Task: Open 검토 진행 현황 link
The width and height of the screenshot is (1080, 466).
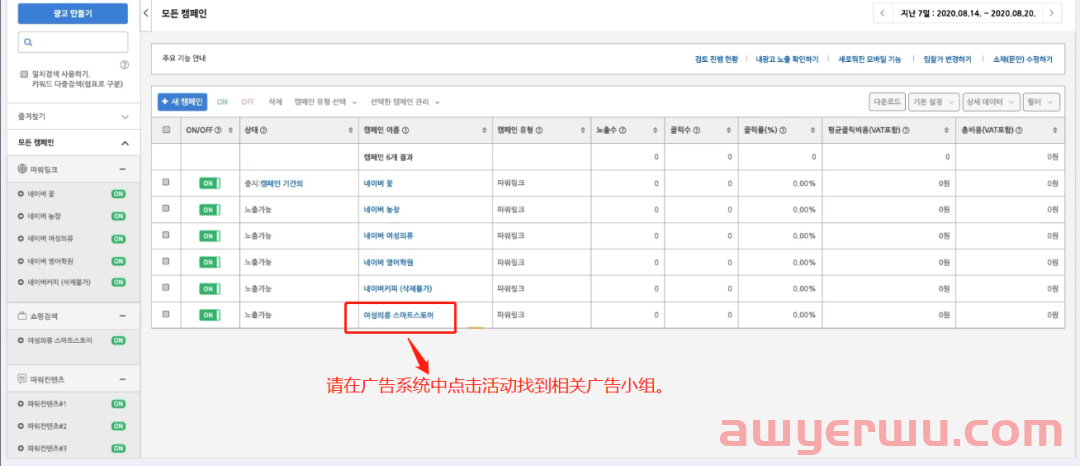Action: click(716, 60)
